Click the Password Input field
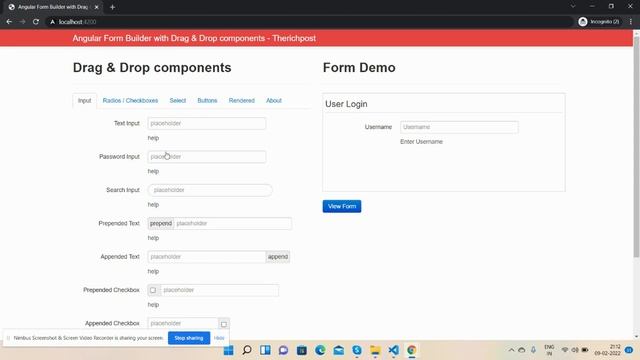 [207, 157]
